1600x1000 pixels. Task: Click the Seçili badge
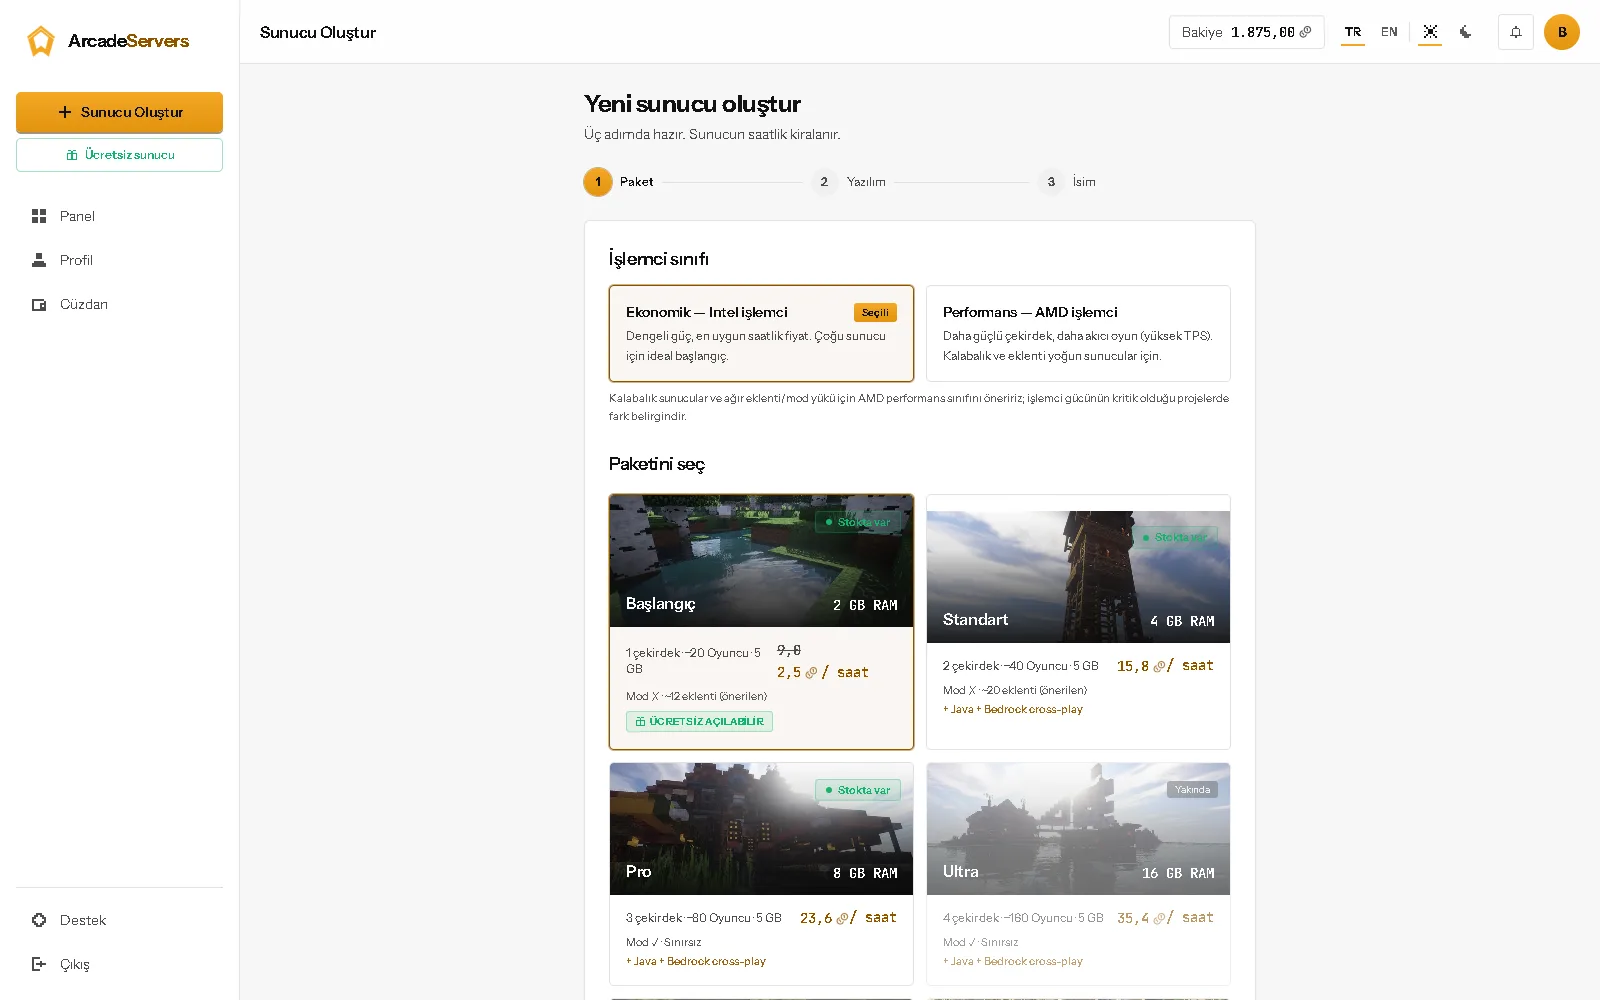pyautogui.click(x=875, y=313)
